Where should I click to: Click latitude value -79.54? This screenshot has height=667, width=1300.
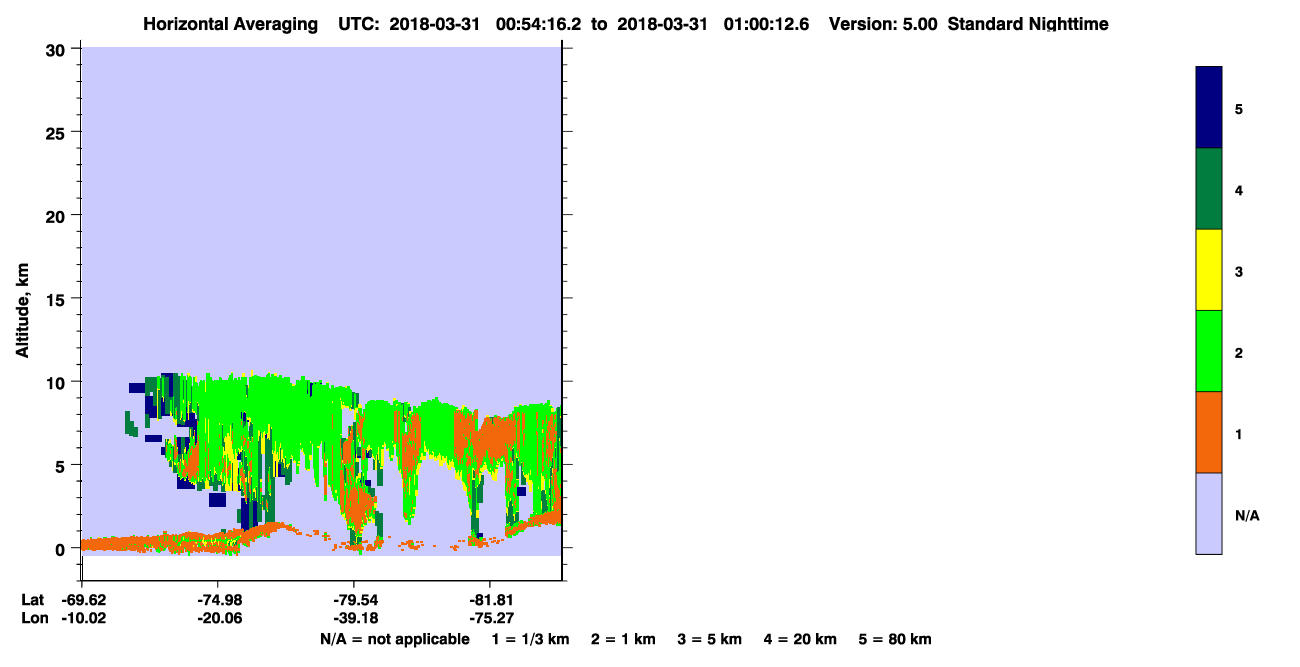point(354,600)
